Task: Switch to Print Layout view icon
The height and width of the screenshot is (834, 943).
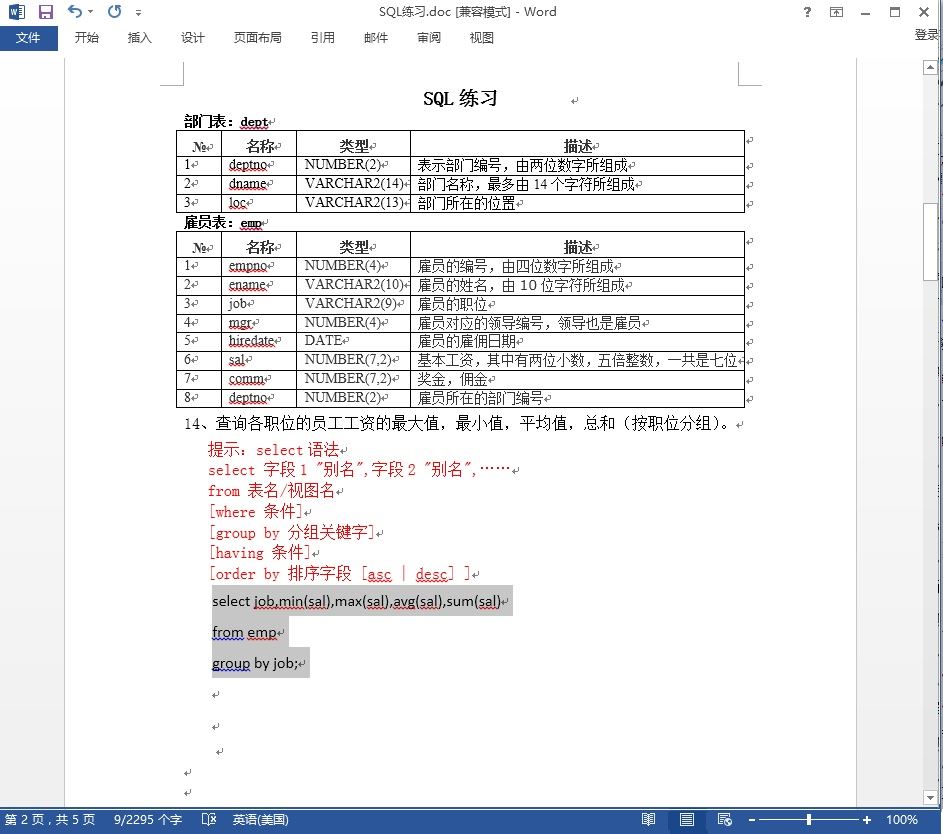Action: (687, 820)
